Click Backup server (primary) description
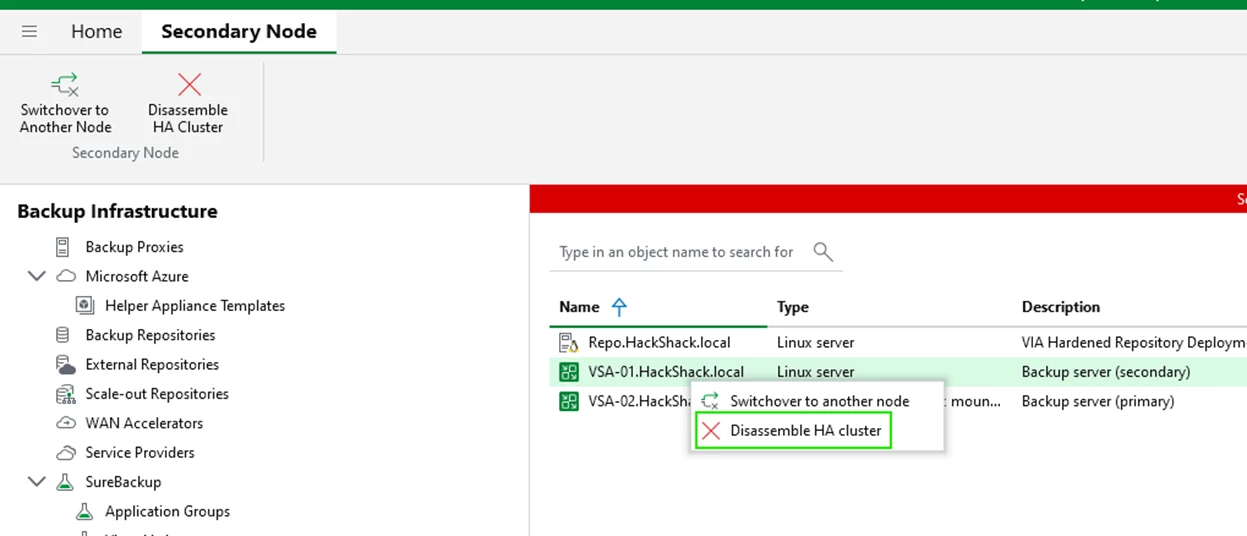 click(x=1098, y=401)
